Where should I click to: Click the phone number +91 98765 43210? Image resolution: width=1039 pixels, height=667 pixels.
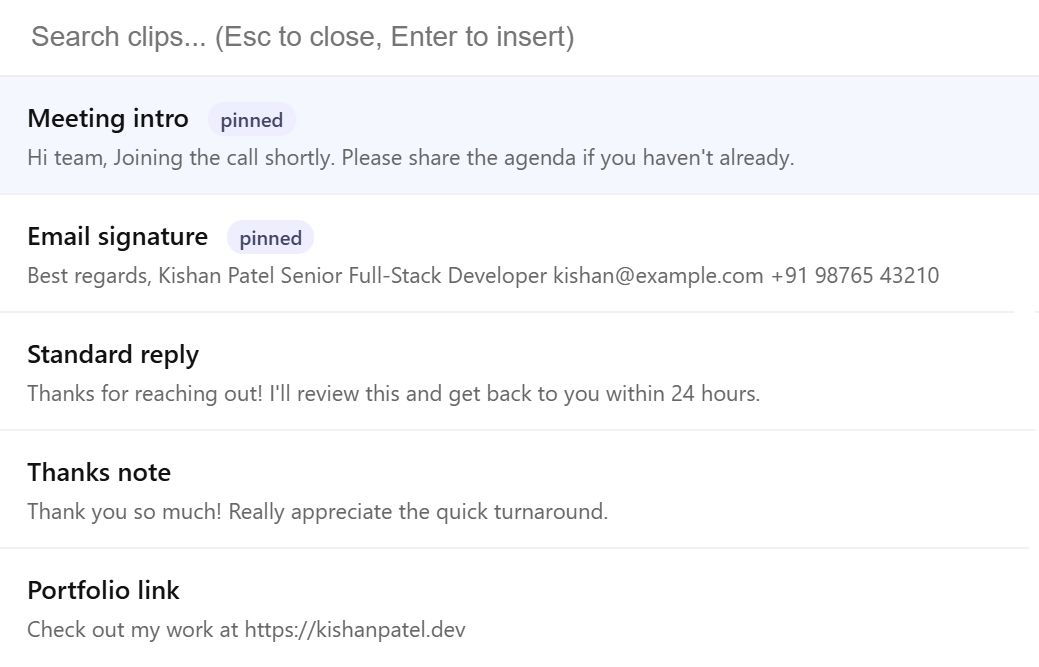click(x=855, y=276)
